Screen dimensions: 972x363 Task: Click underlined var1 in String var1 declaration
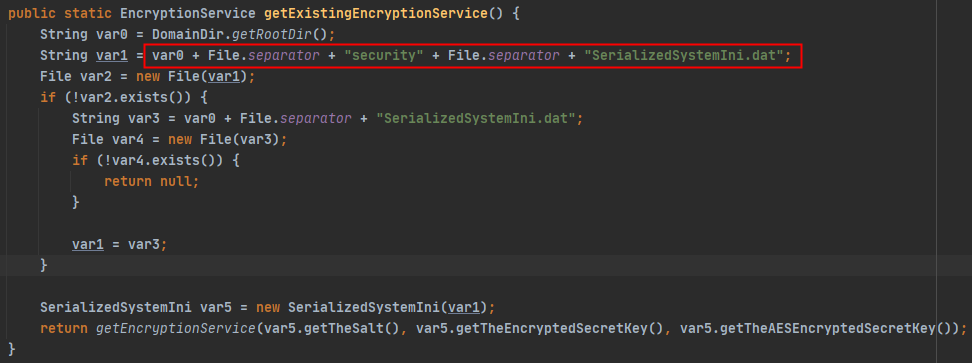click(x=112, y=56)
